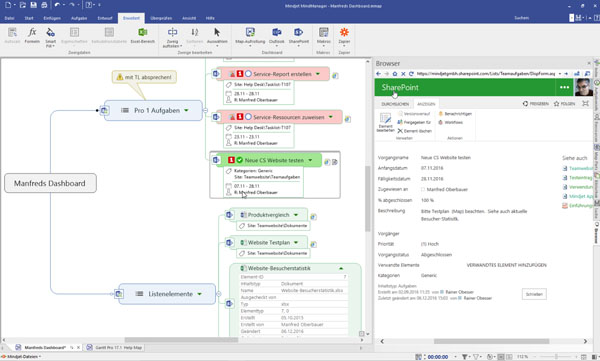Image resolution: width=600 pixels, height=361 pixels.
Task: Click the filter icon in status bar
Action: point(464,357)
